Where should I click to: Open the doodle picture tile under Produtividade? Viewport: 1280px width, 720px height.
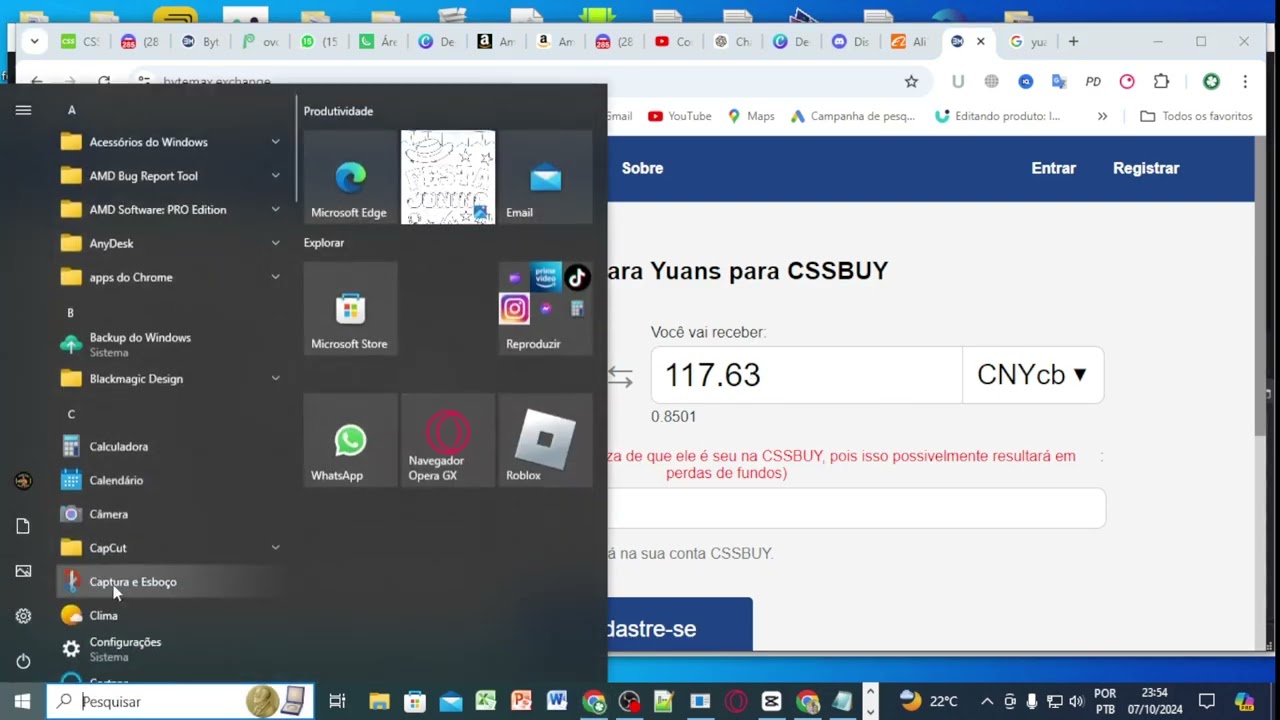[x=447, y=177]
